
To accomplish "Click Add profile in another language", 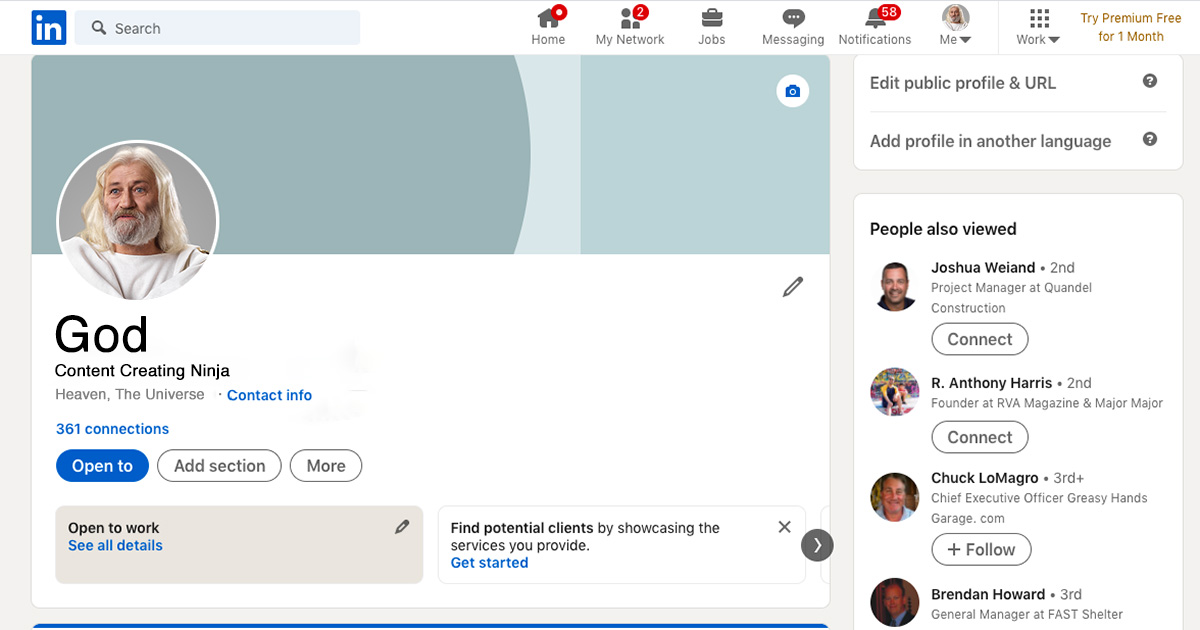I will pos(990,141).
